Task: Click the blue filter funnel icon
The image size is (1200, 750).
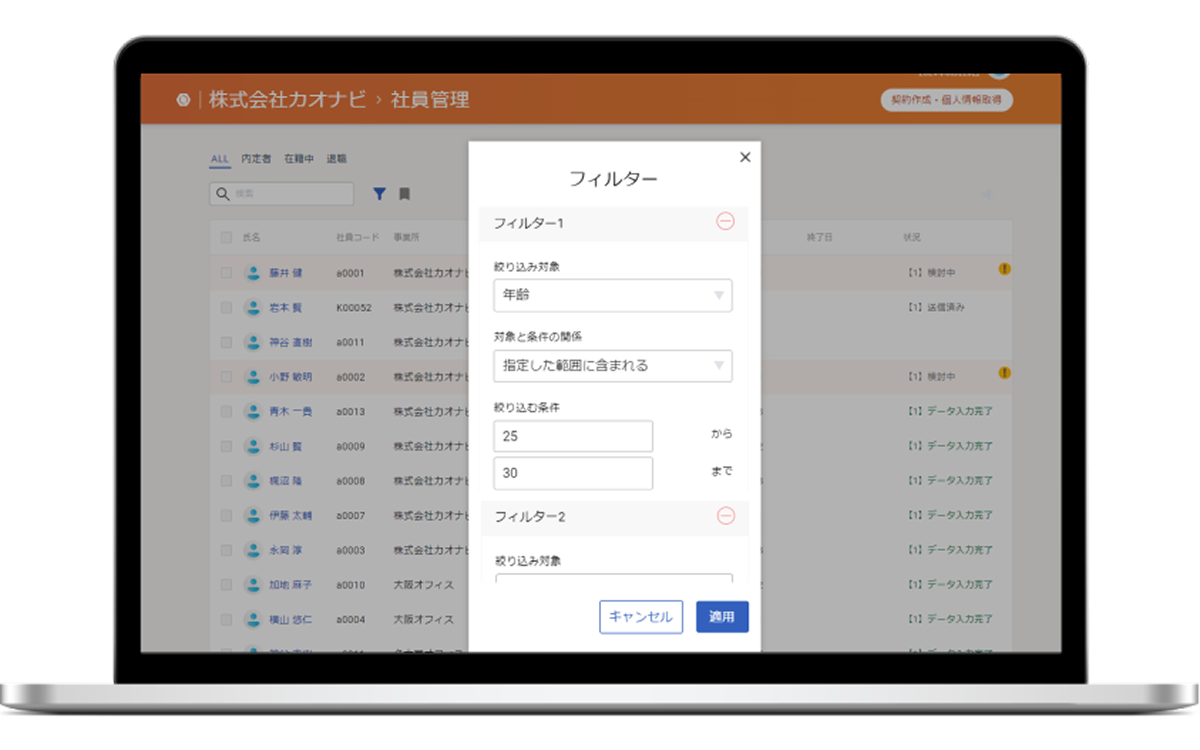Action: pos(380,194)
